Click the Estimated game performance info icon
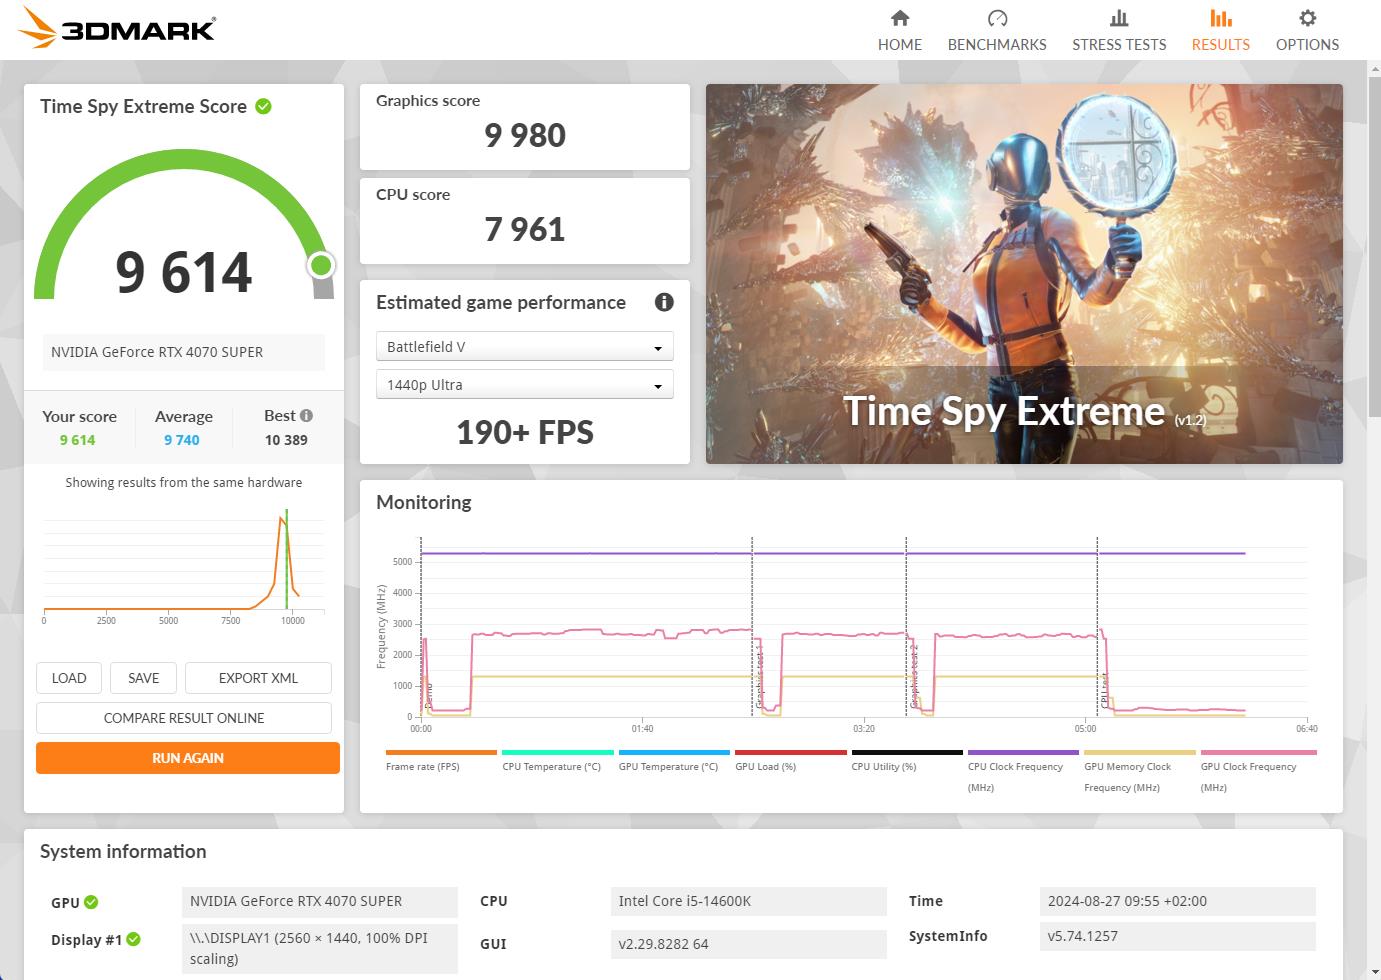 [x=664, y=302]
